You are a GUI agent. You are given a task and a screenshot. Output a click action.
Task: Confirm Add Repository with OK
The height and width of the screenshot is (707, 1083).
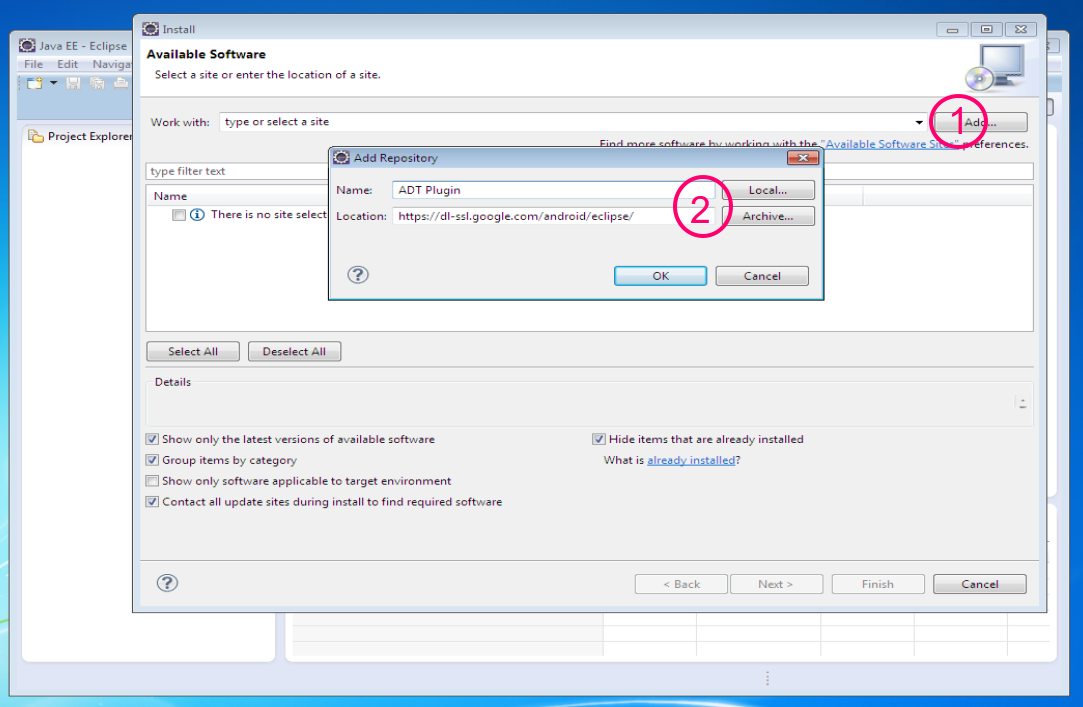click(660, 275)
